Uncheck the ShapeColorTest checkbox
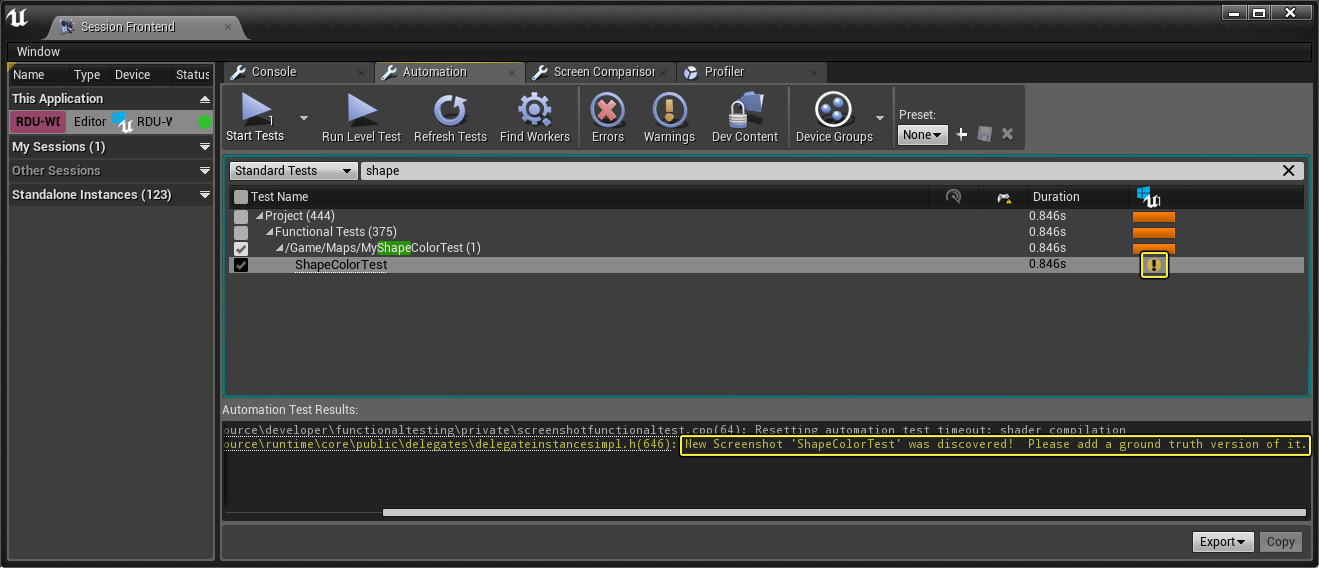The height and width of the screenshot is (568, 1319). 241,265
